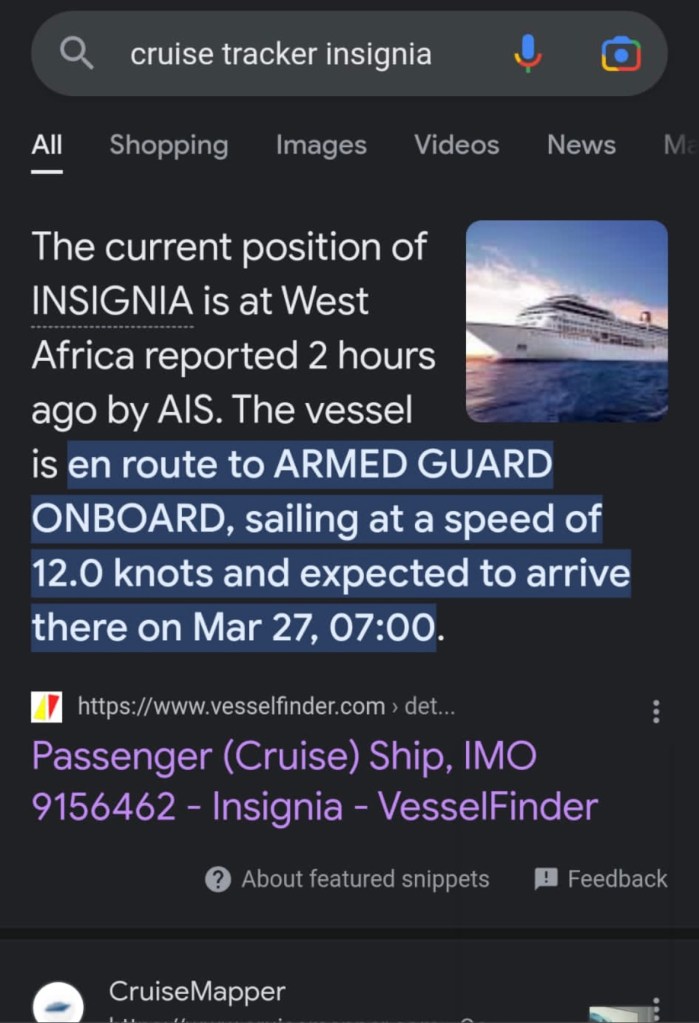699x1023 pixels.
Task: Switch to the Shopping tab
Action: (169, 145)
